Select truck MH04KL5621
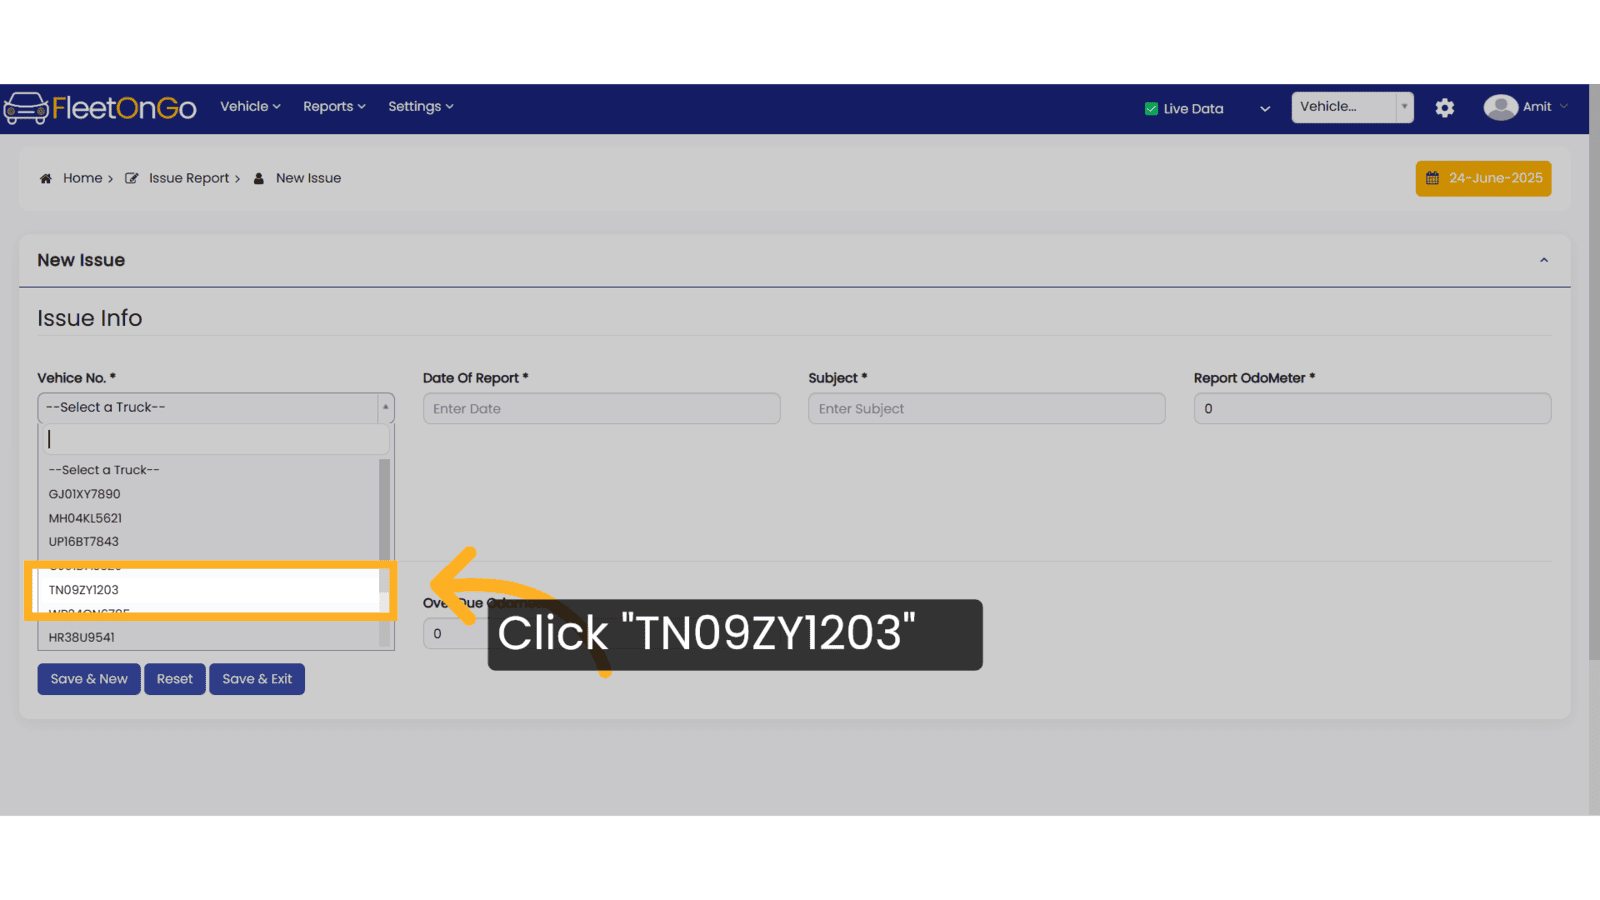Image resolution: width=1600 pixels, height=900 pixels. (x=209, y=518)
